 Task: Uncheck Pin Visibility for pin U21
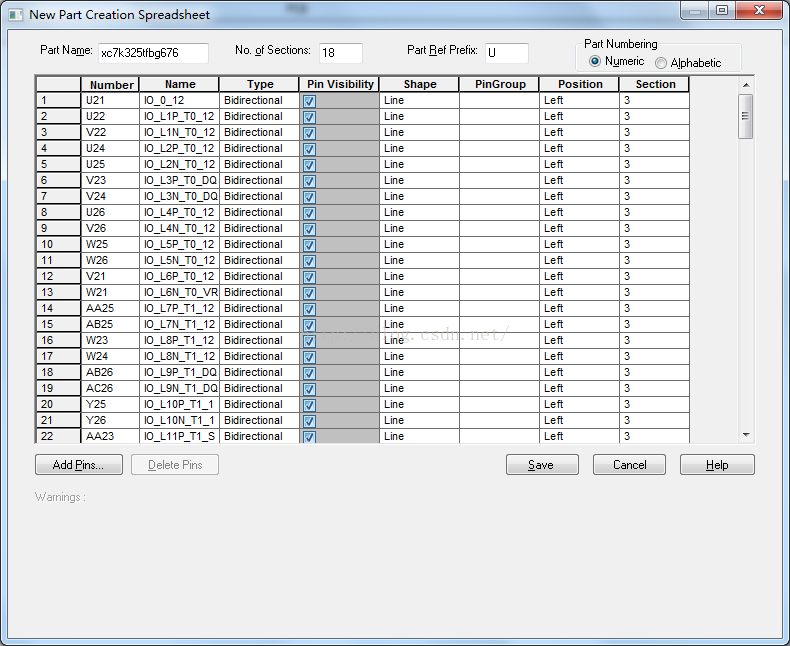click(309, 101)
